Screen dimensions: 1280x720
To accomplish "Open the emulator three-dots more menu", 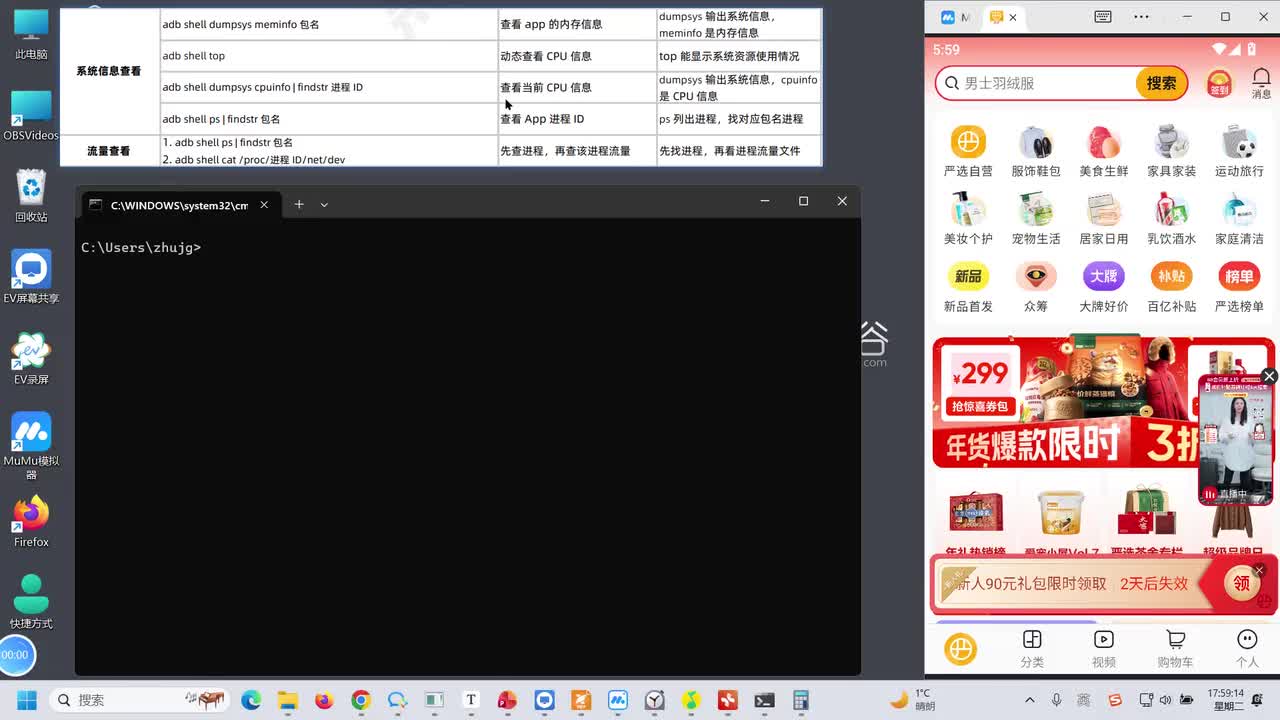I will 1142,17.
